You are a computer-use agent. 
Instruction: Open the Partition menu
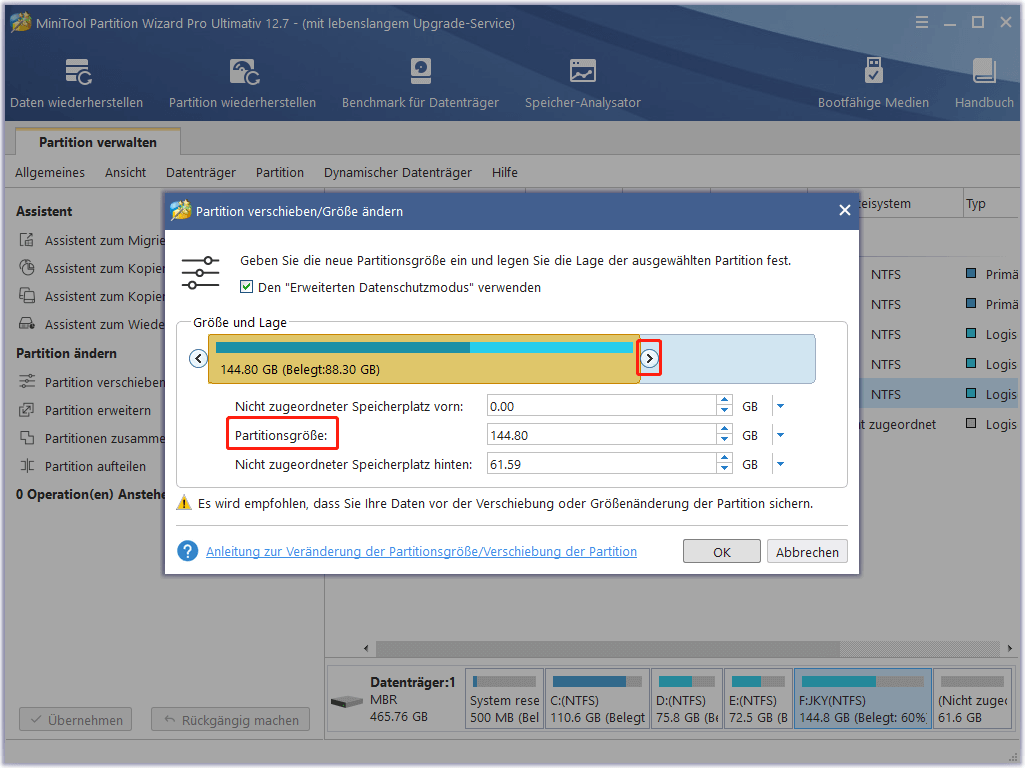click(x=280, y=173)
